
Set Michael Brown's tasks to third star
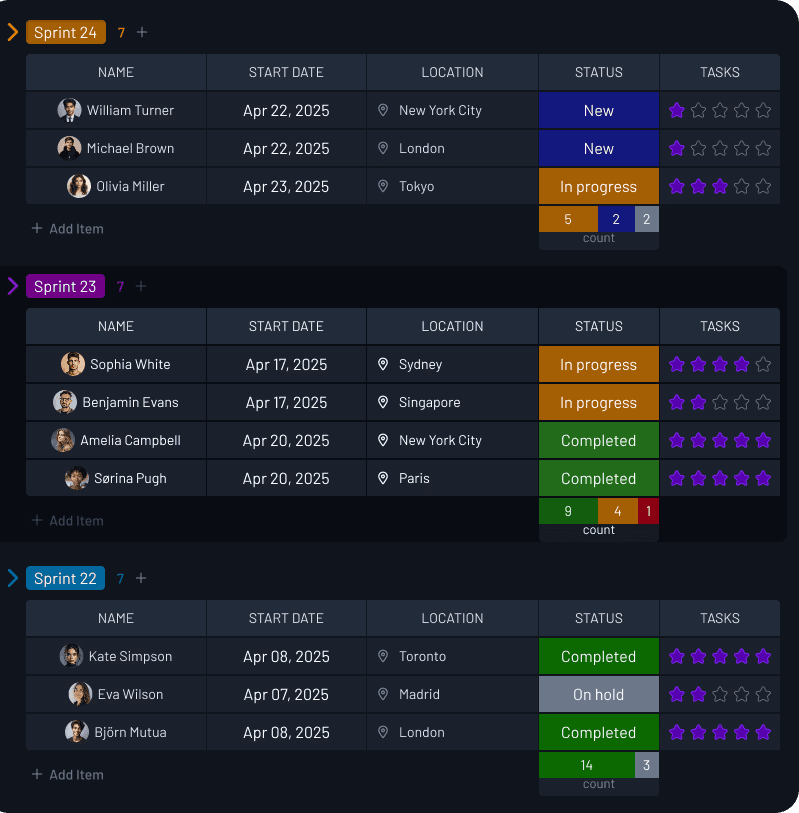[x=720, y=148]
